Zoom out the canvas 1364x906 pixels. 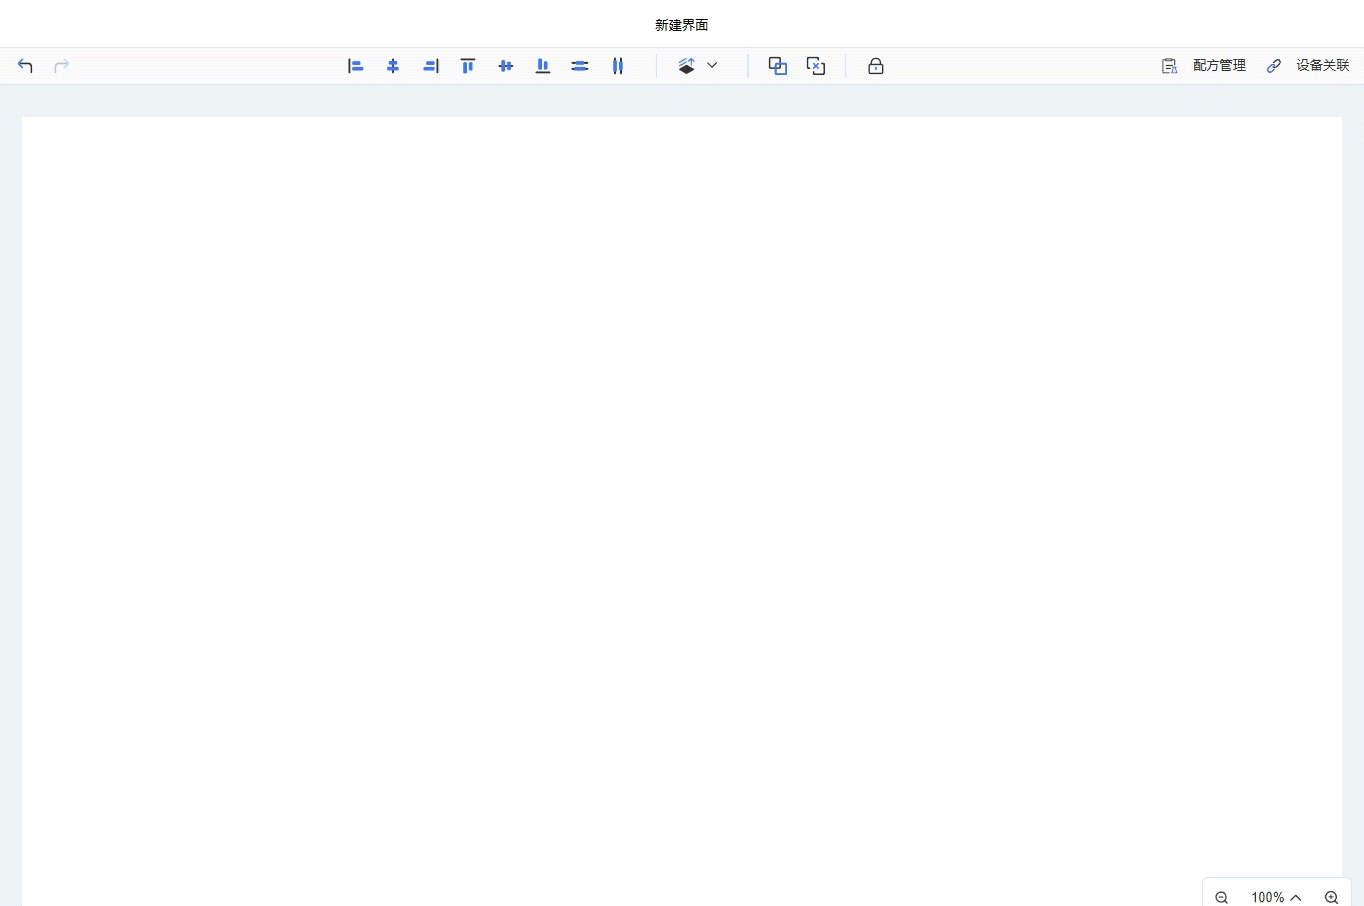(x=1222, y=897)
